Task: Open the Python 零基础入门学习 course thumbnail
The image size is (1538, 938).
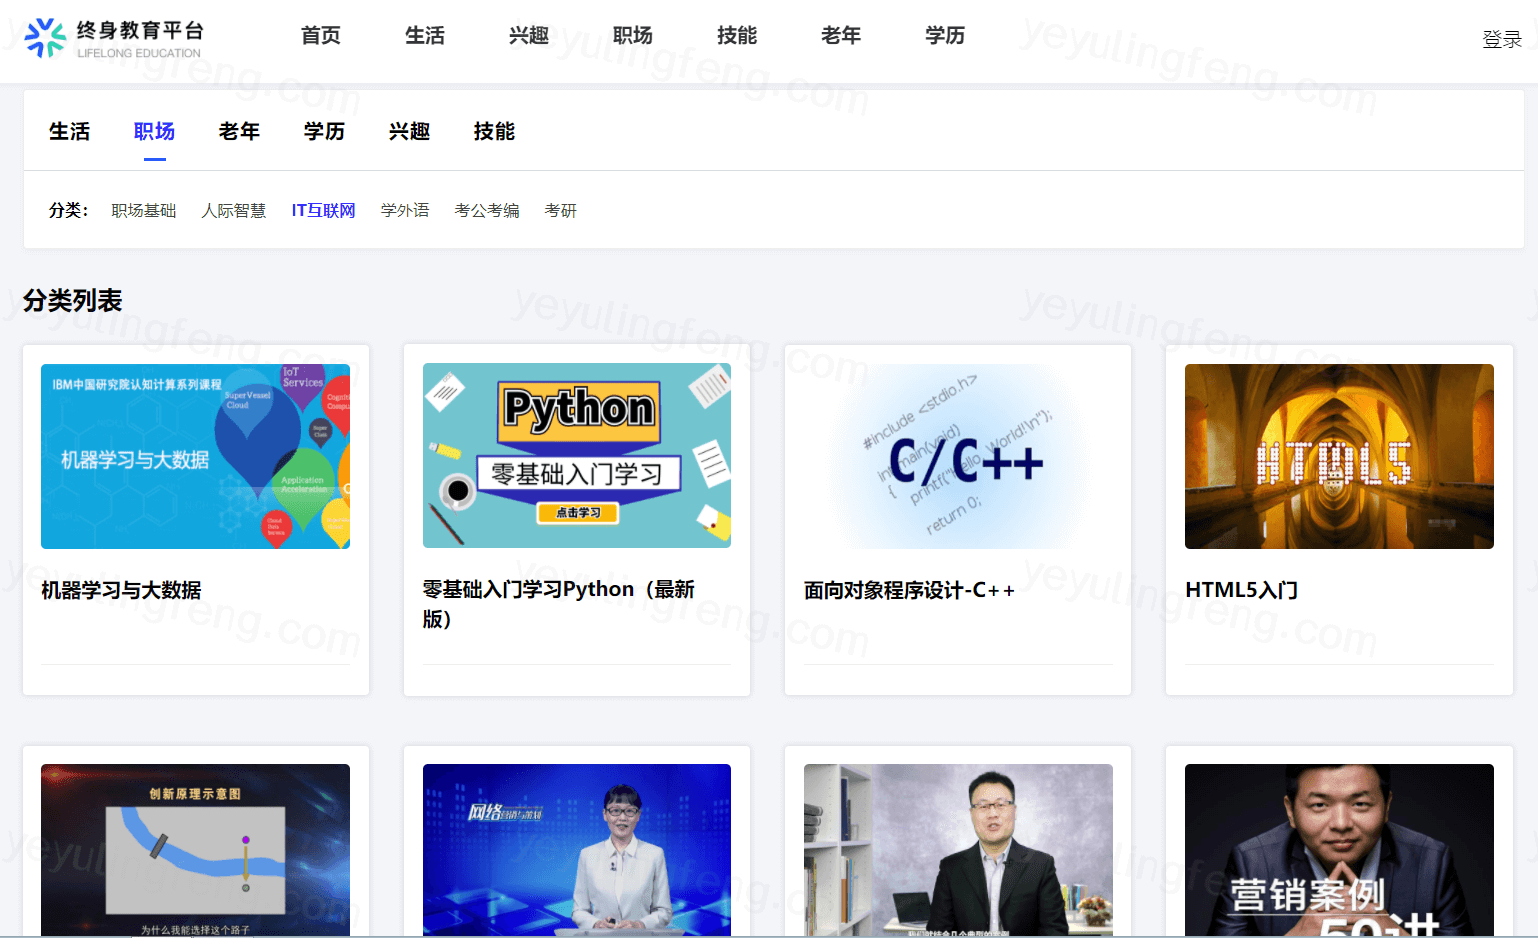Action: 577,456
